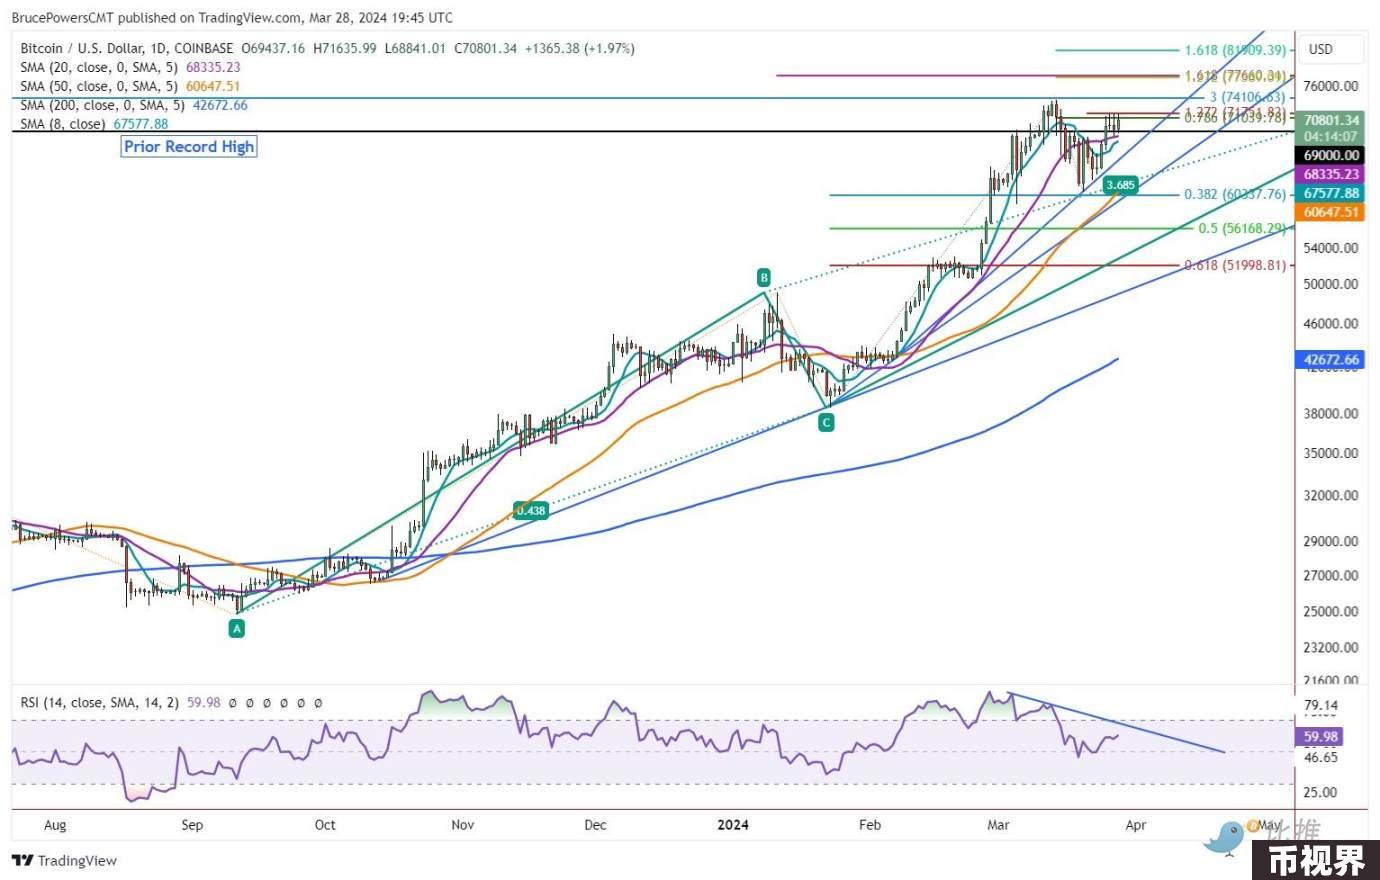Viewport: 1380px width, 880px height.
Task: Select the SMA (8, close) indicator legend
Action: 94,124
